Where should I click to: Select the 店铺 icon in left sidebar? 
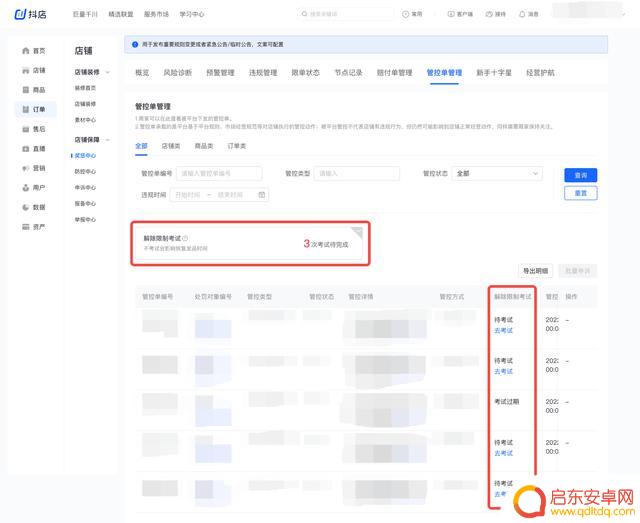point(26,70)
